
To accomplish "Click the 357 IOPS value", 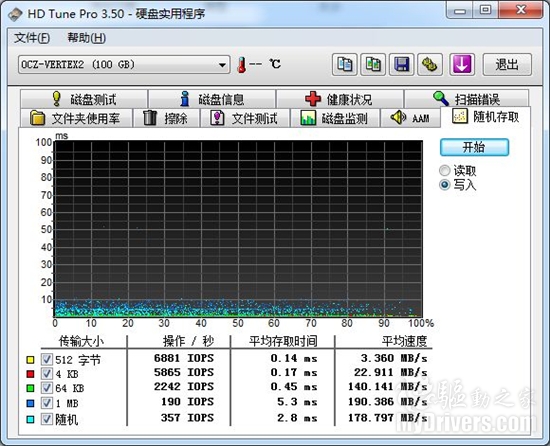I will tap(187, 418).
